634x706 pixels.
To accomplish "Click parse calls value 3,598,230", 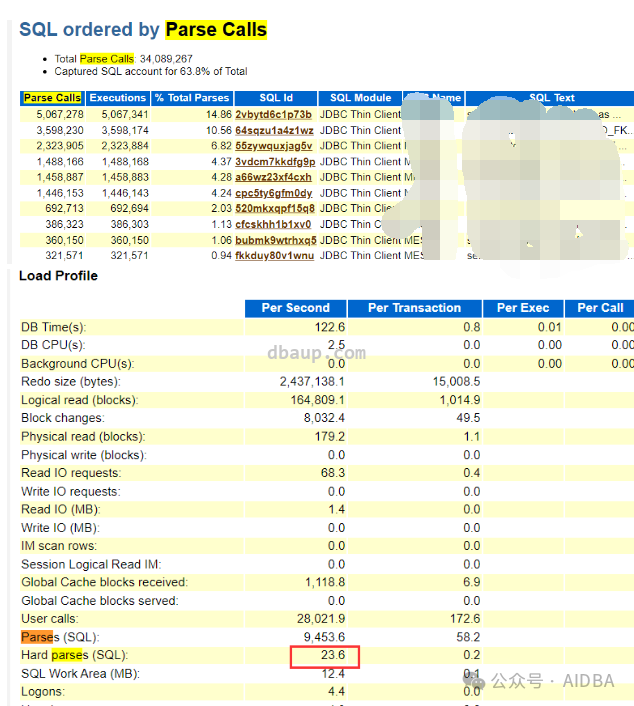I will click(x=60, y=130).
